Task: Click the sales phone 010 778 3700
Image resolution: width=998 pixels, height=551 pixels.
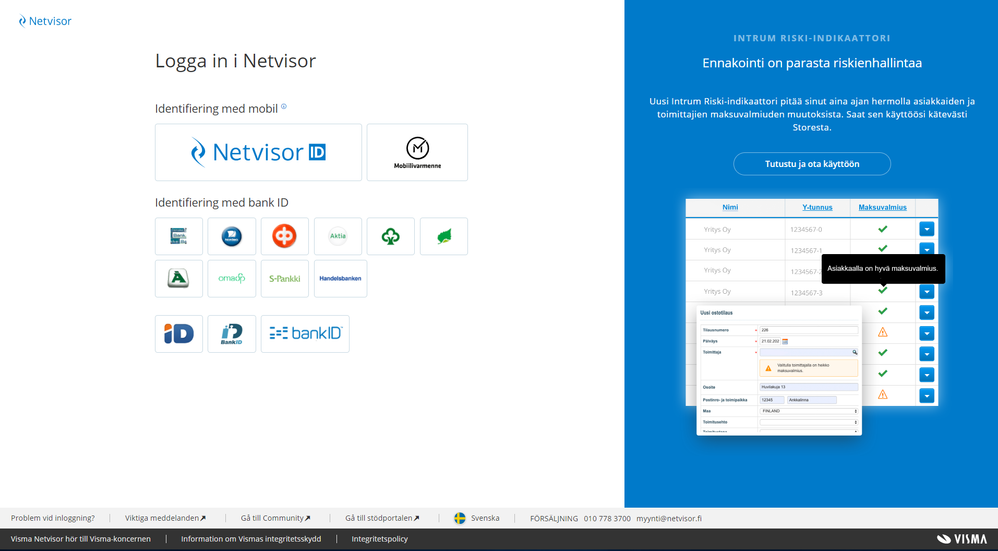Action: pyautogui.click(x=607, y=518)
